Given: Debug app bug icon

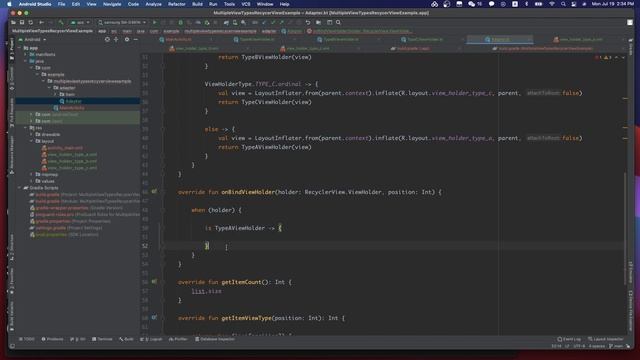Looking at the screenshot, I should click(x=180, y=22).
